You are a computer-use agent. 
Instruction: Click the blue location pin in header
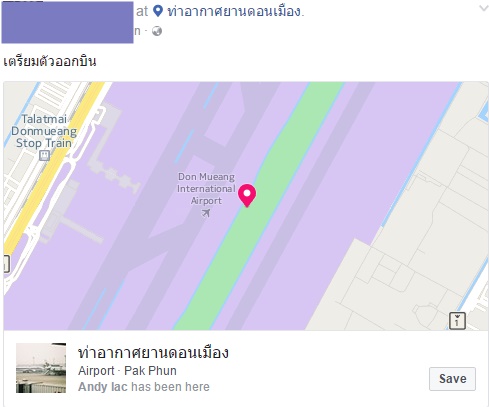click(158, 11)
